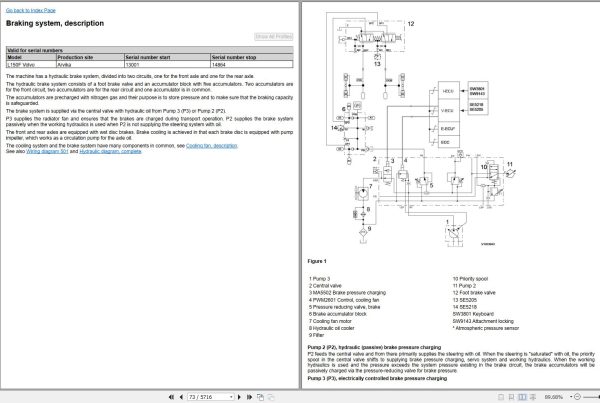
Task: Click legend entry 6 Brake accumulator block
Action: (x=338, y=314)
